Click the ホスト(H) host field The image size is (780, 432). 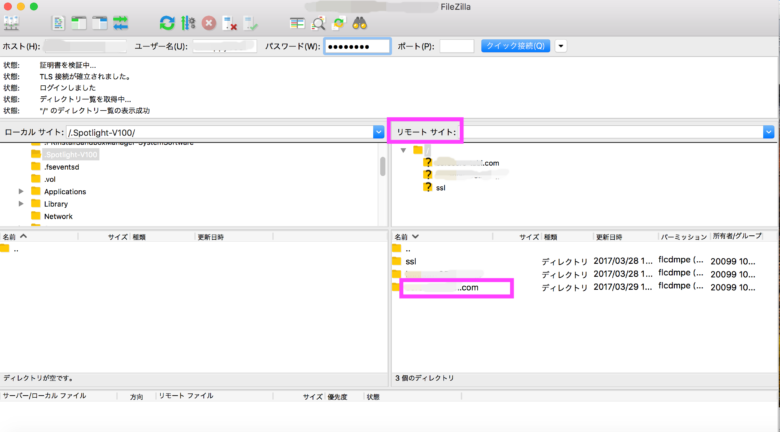[85, 46]
